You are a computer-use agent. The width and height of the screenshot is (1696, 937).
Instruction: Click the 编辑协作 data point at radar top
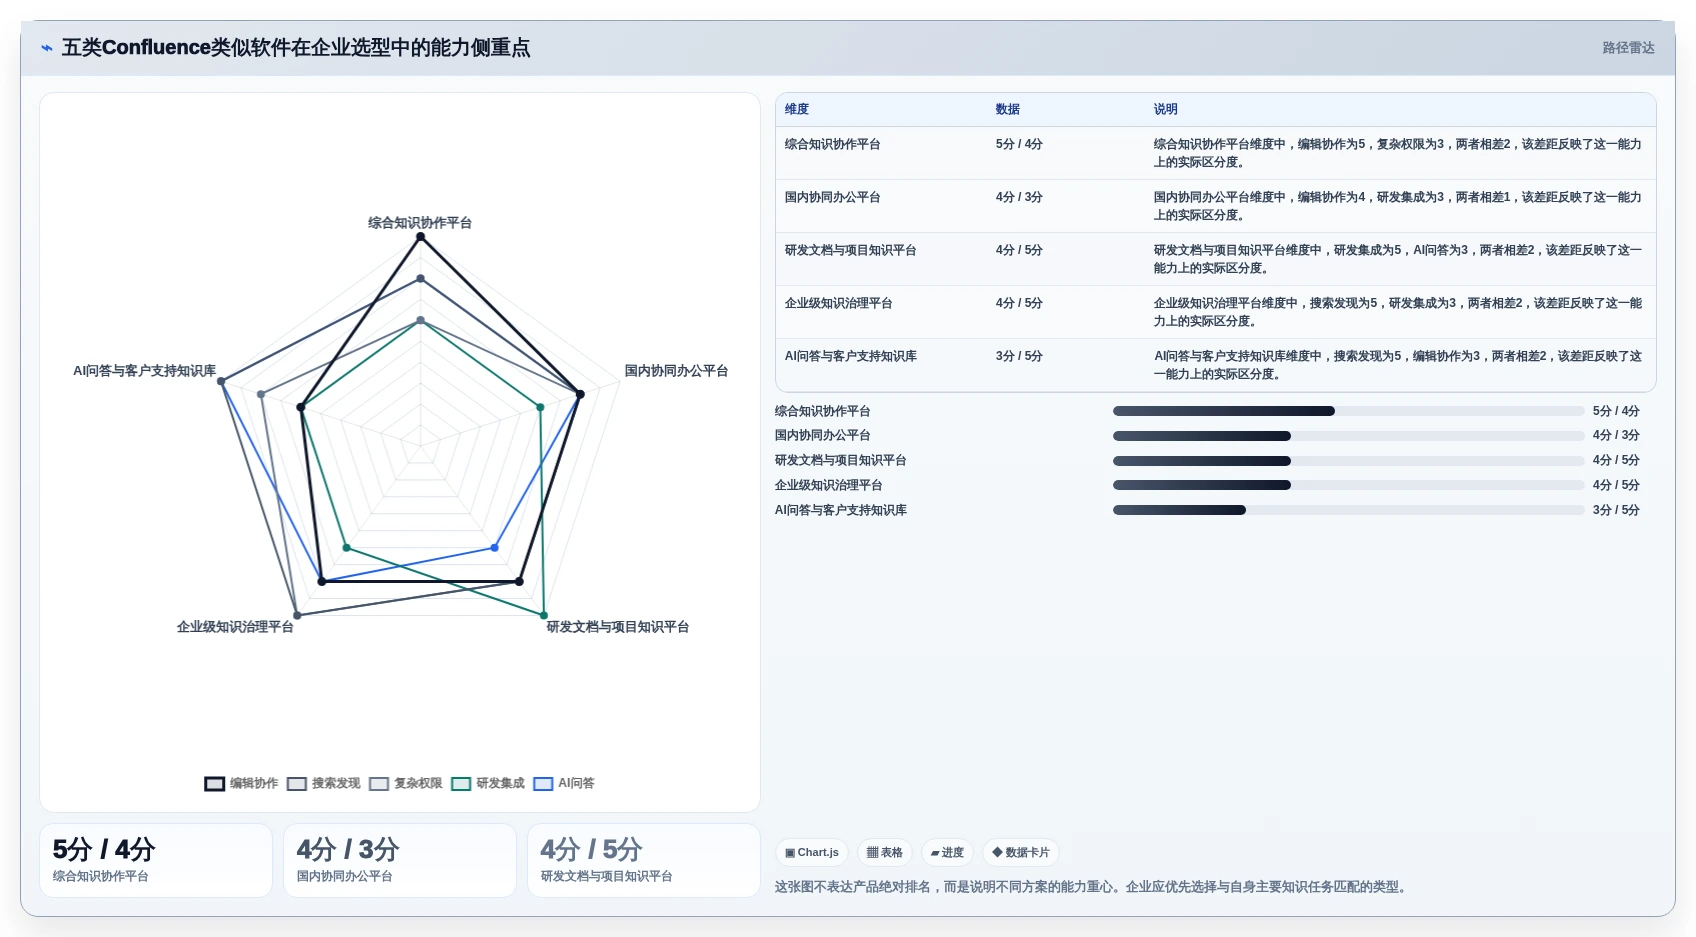click(420, 237)
